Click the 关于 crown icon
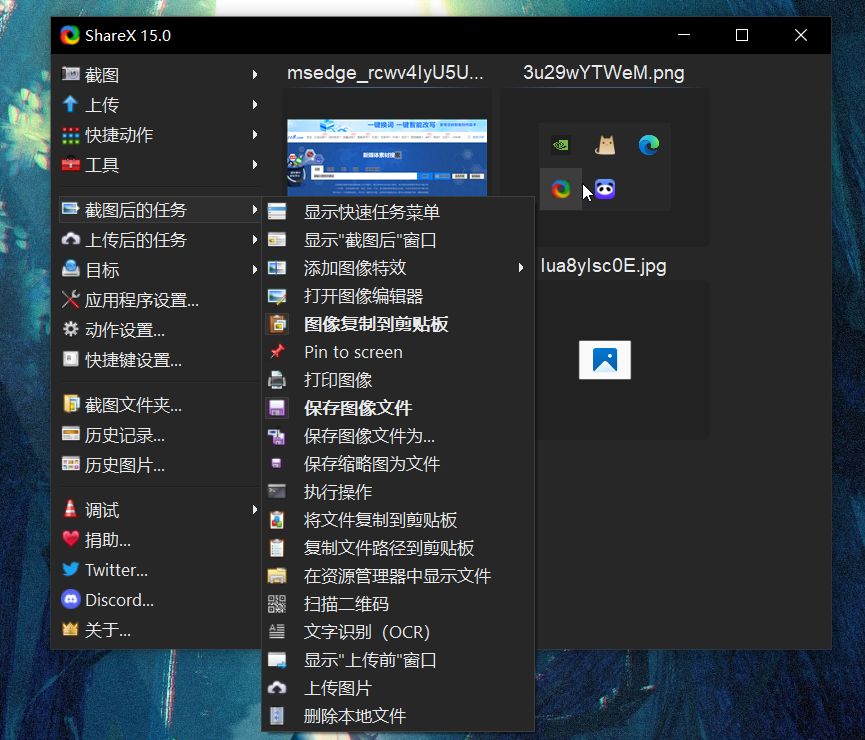 [x=71, y=629]
